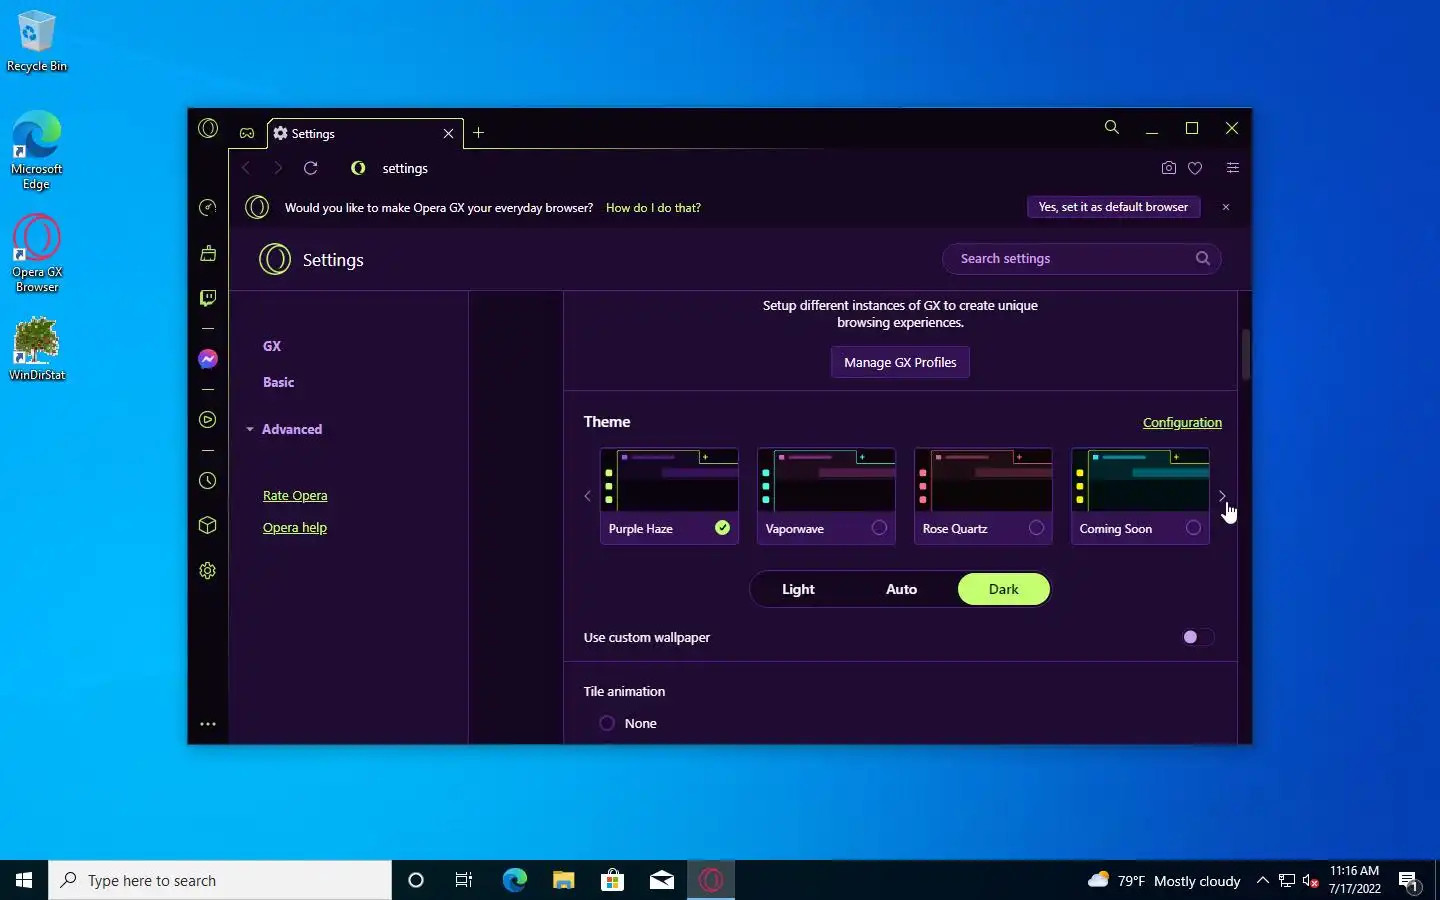Select None for Tile animation

click(607, 723)
